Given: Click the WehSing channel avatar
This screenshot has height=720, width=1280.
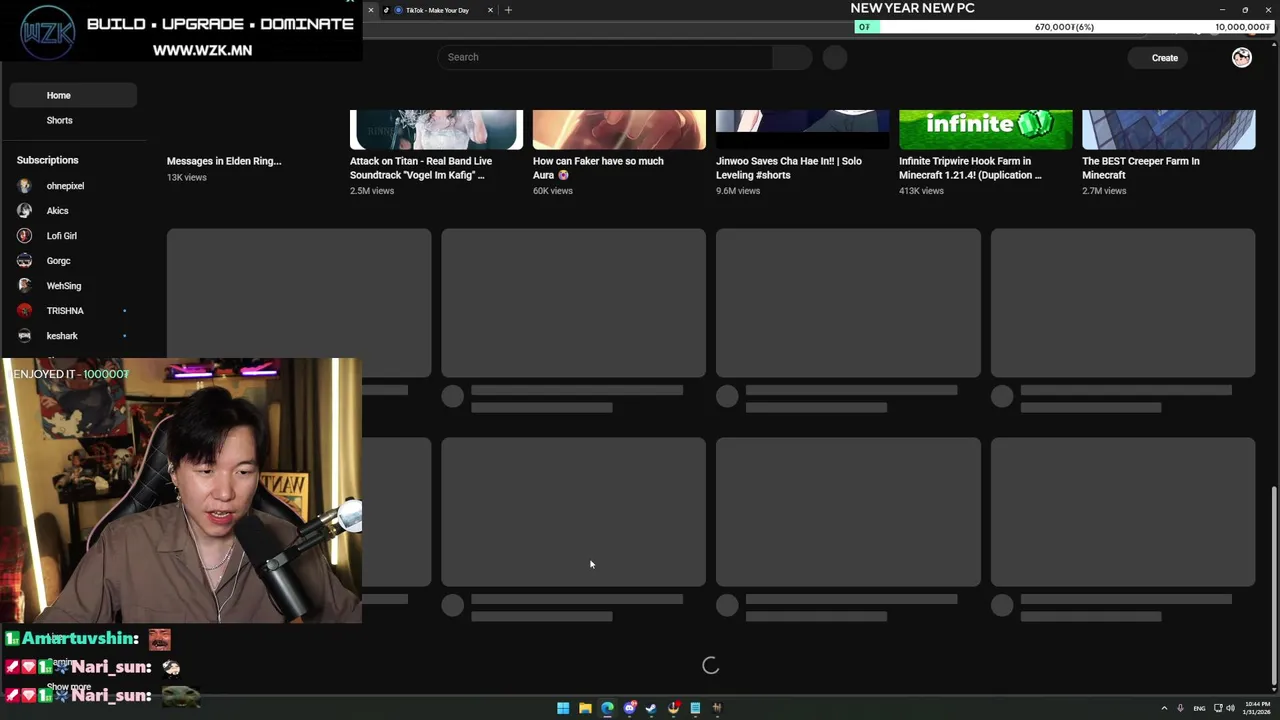Looking at the screenshot, I should point(24,286).
